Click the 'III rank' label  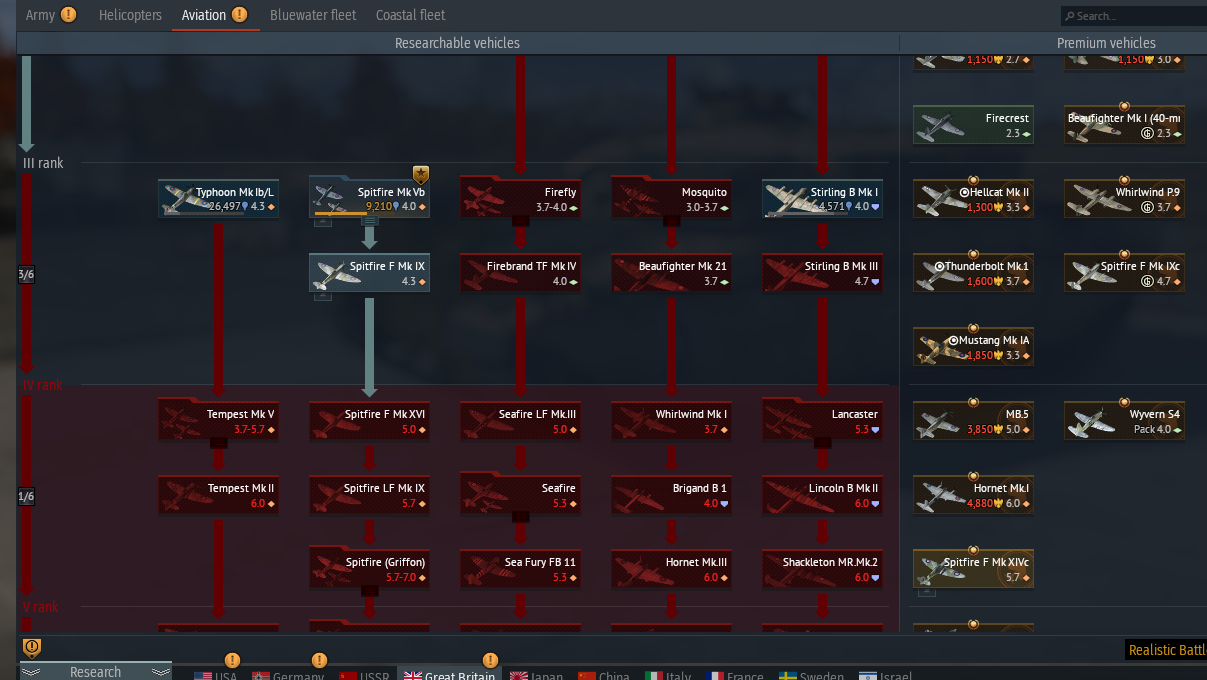[43, 163]
